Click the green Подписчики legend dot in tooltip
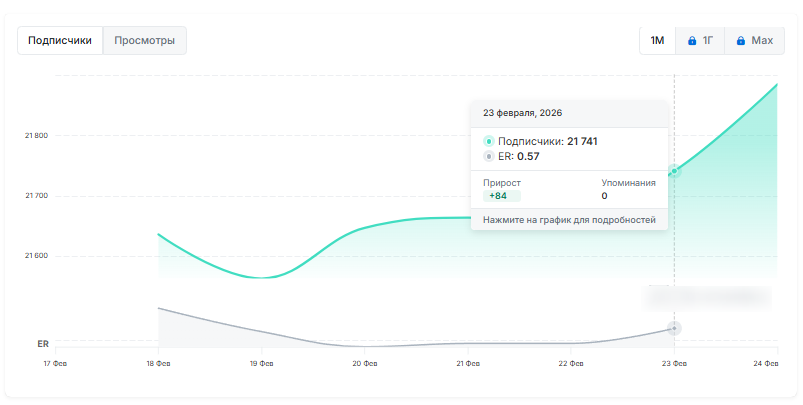803x405 pixels. [489, 142]
